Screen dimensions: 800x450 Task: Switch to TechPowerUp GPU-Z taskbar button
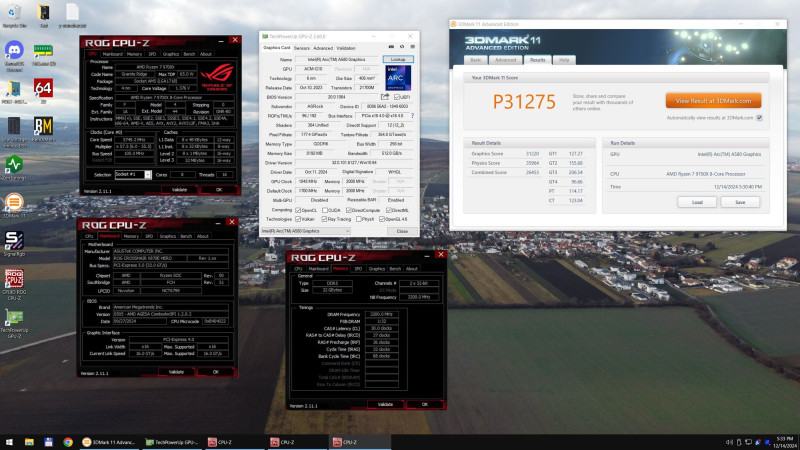click(x=172, y=442)
